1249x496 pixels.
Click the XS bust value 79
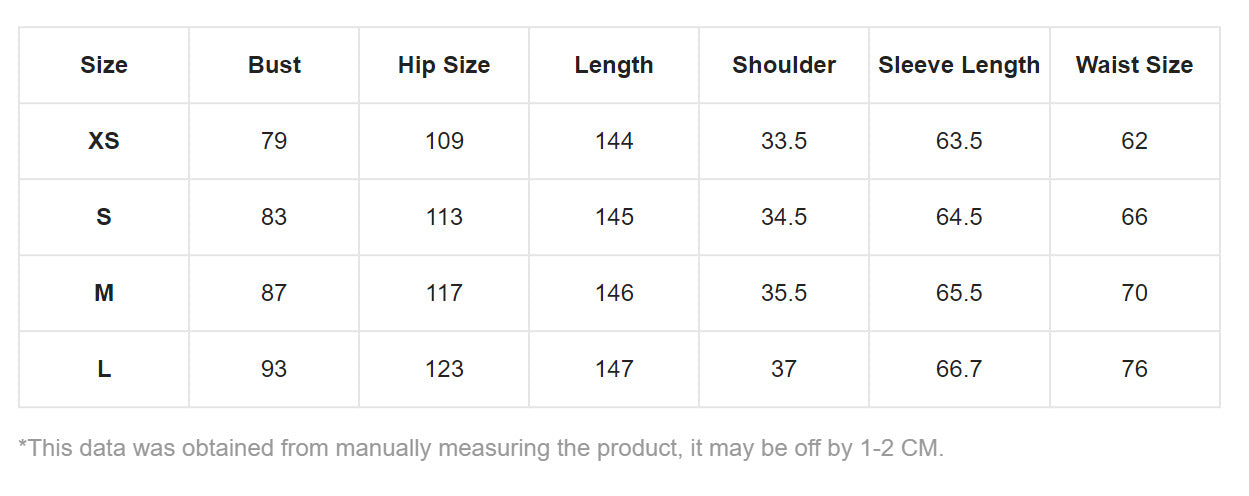274,141
